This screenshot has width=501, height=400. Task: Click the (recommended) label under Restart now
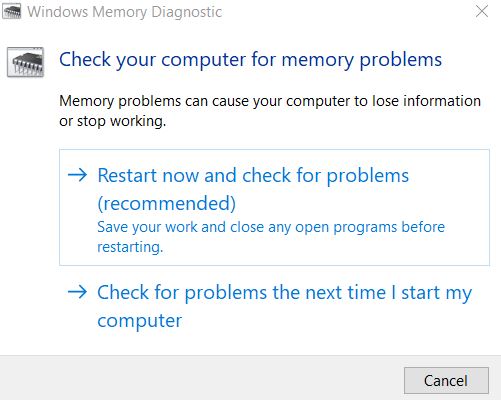167,203
